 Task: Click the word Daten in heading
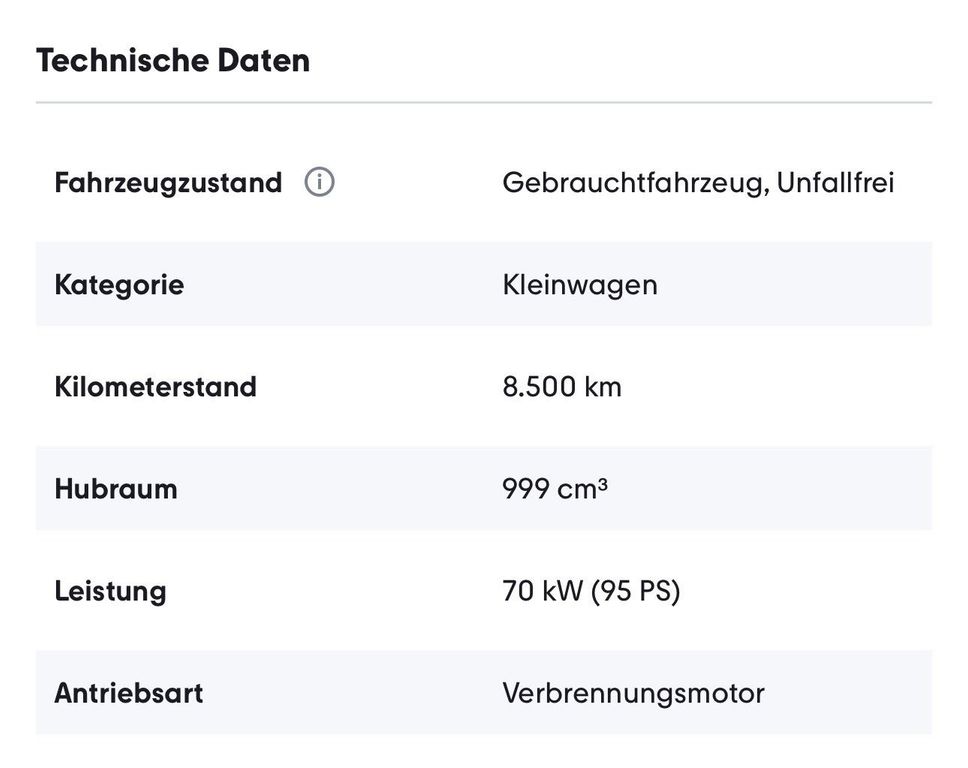(264, 61)
